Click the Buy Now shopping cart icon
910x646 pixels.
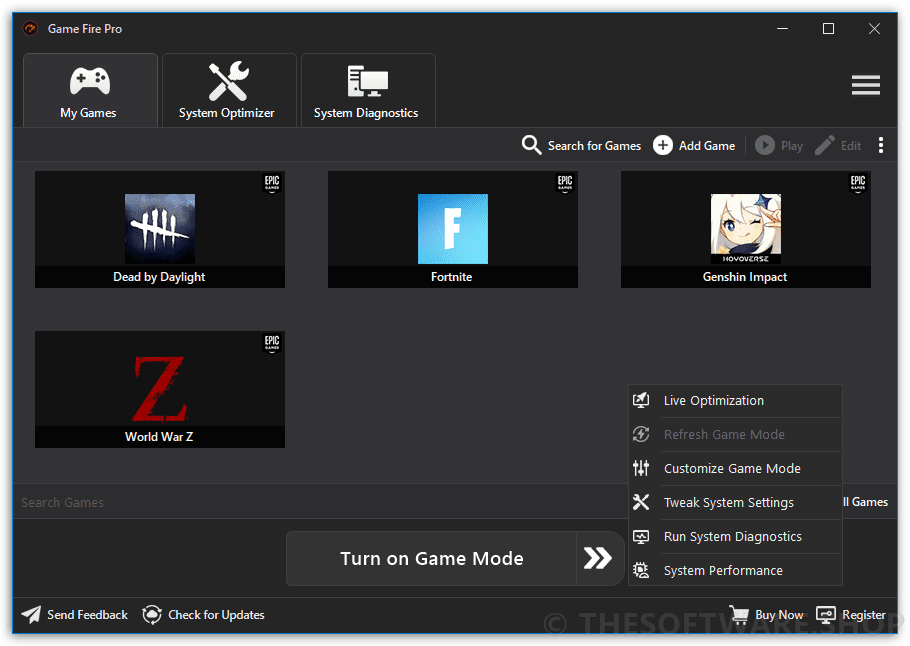739,614
